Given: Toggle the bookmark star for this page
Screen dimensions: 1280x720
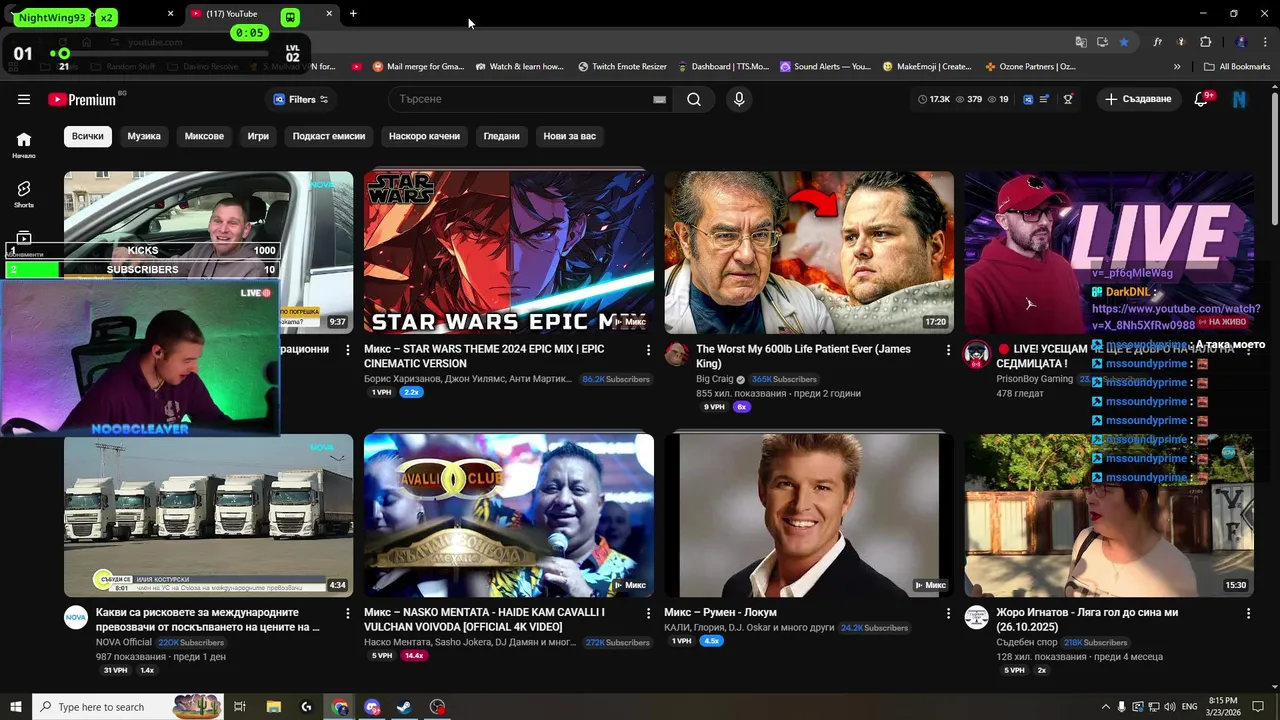Looking at the screenshot, I should (x=1124, y=42).
